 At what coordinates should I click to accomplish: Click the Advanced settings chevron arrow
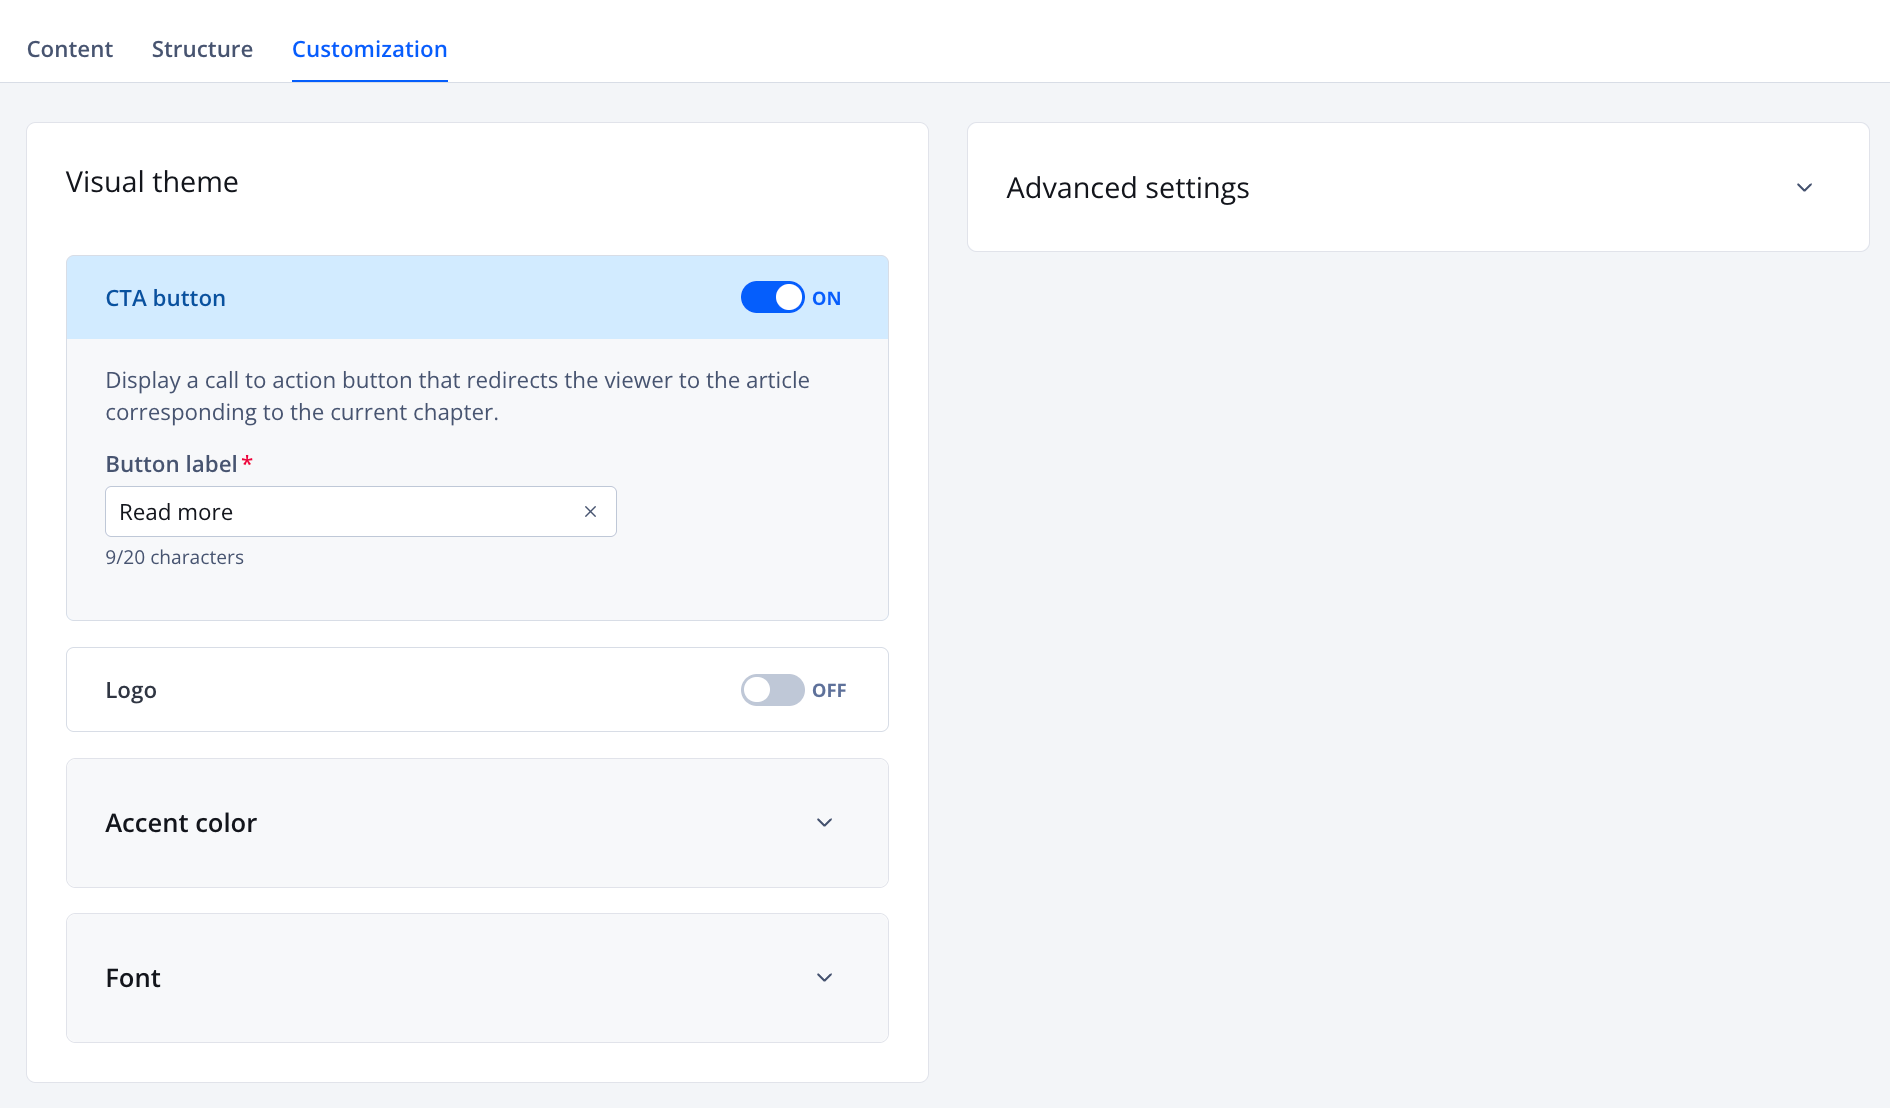[x=1804, y=188]
